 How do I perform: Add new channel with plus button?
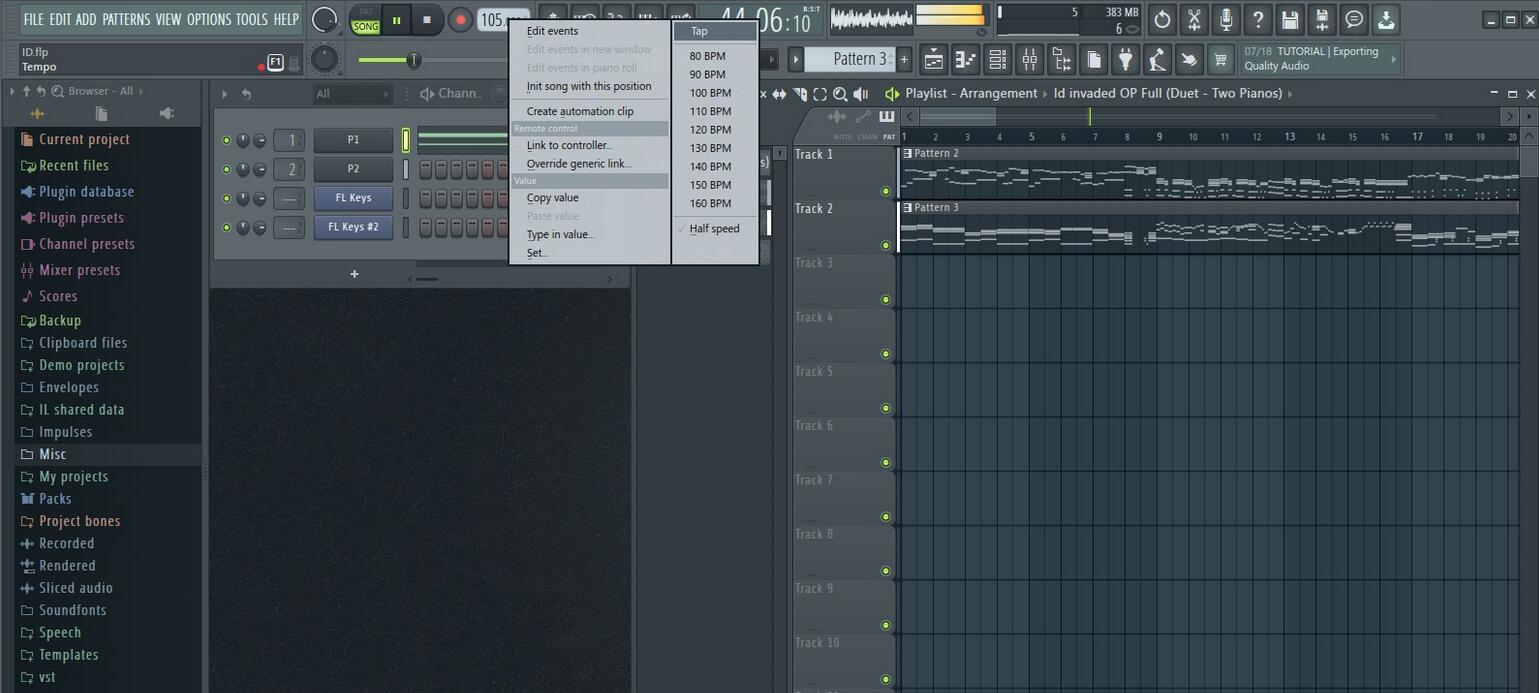click(x=354, y=274)
